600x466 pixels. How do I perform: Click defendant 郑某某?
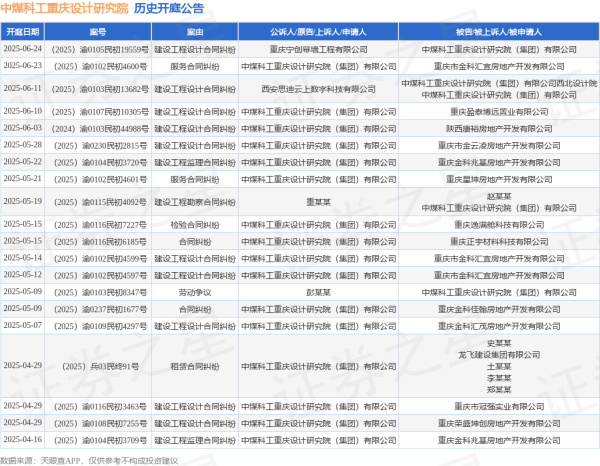[x=499, y=389]
